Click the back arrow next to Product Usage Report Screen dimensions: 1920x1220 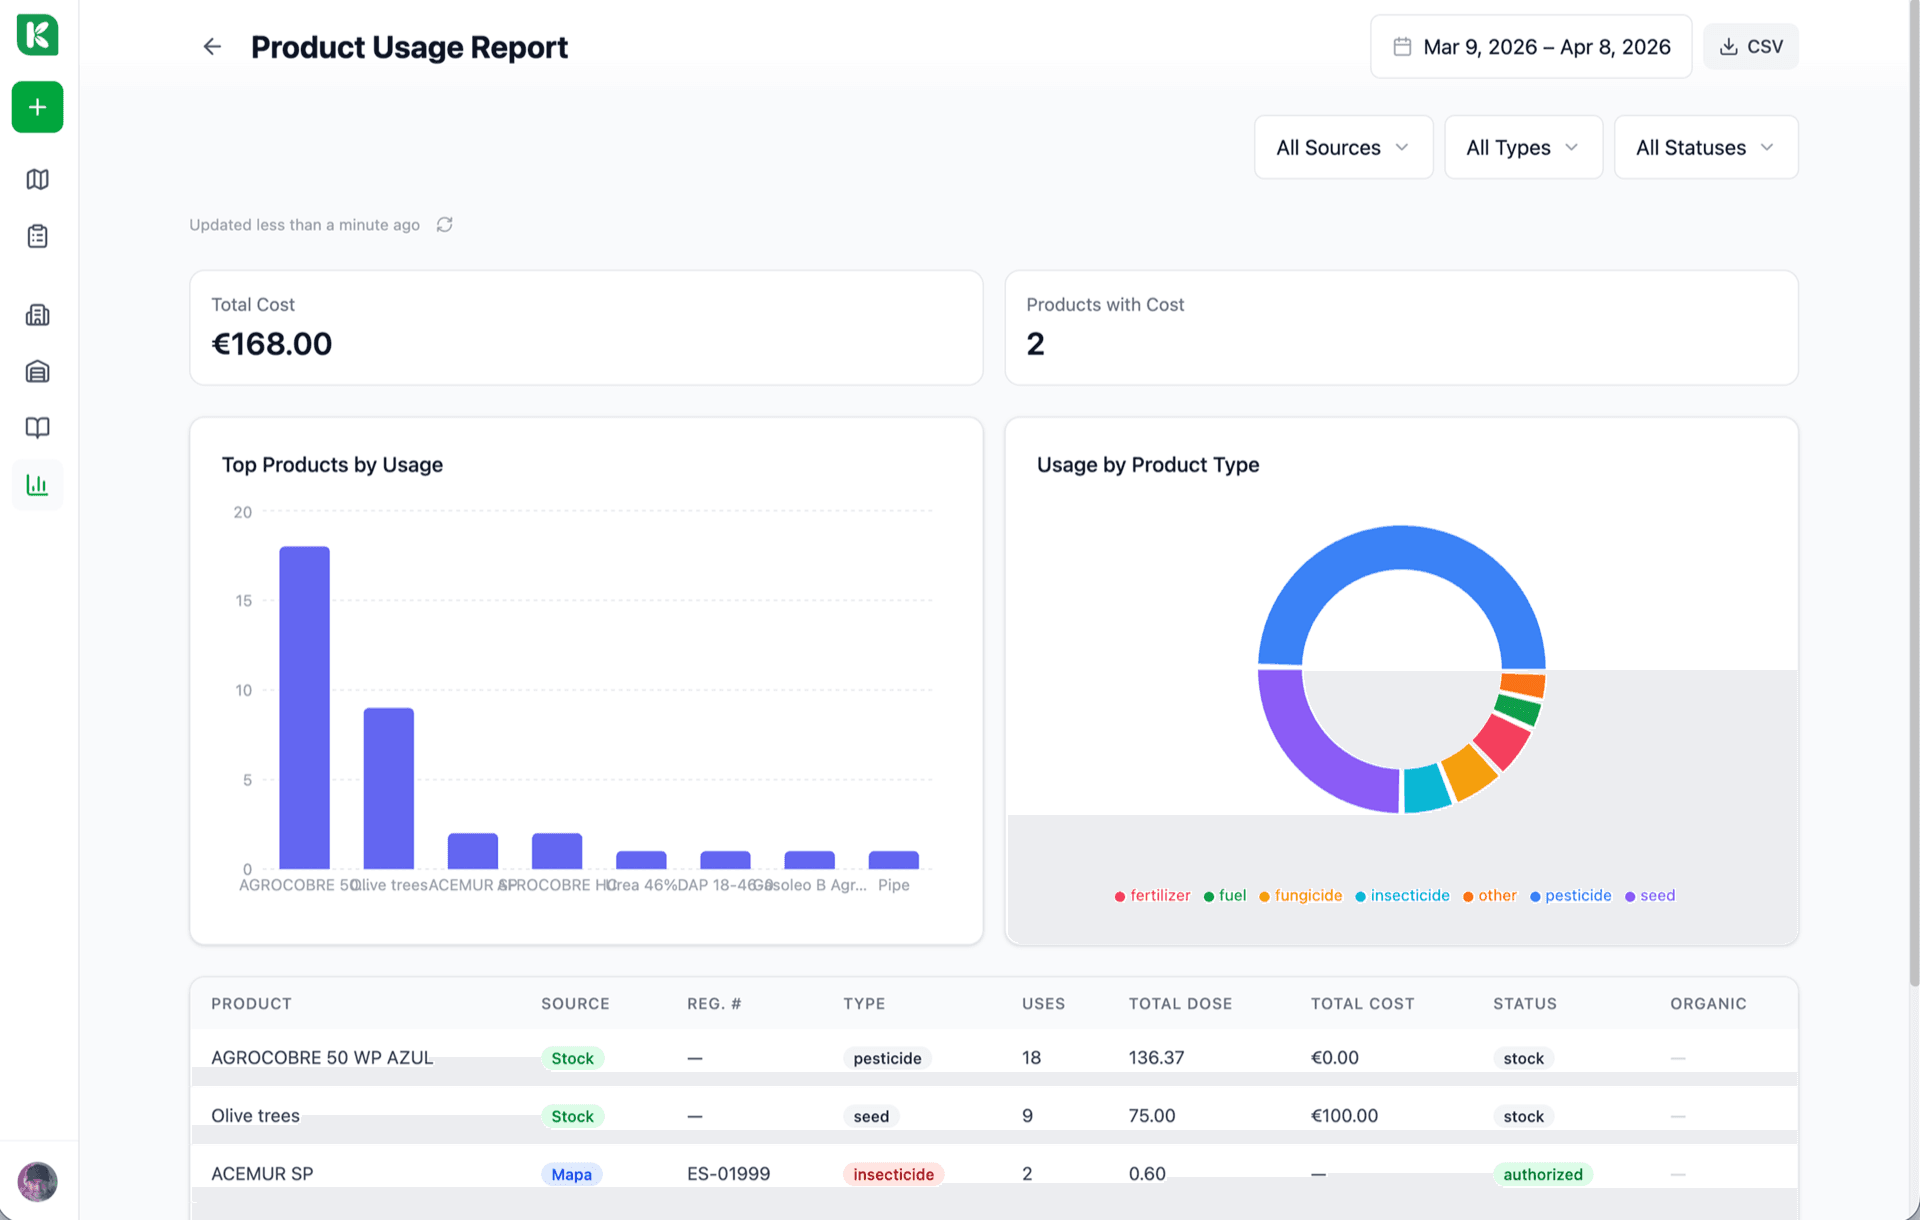pyautogui.click(x=212, y=46)
